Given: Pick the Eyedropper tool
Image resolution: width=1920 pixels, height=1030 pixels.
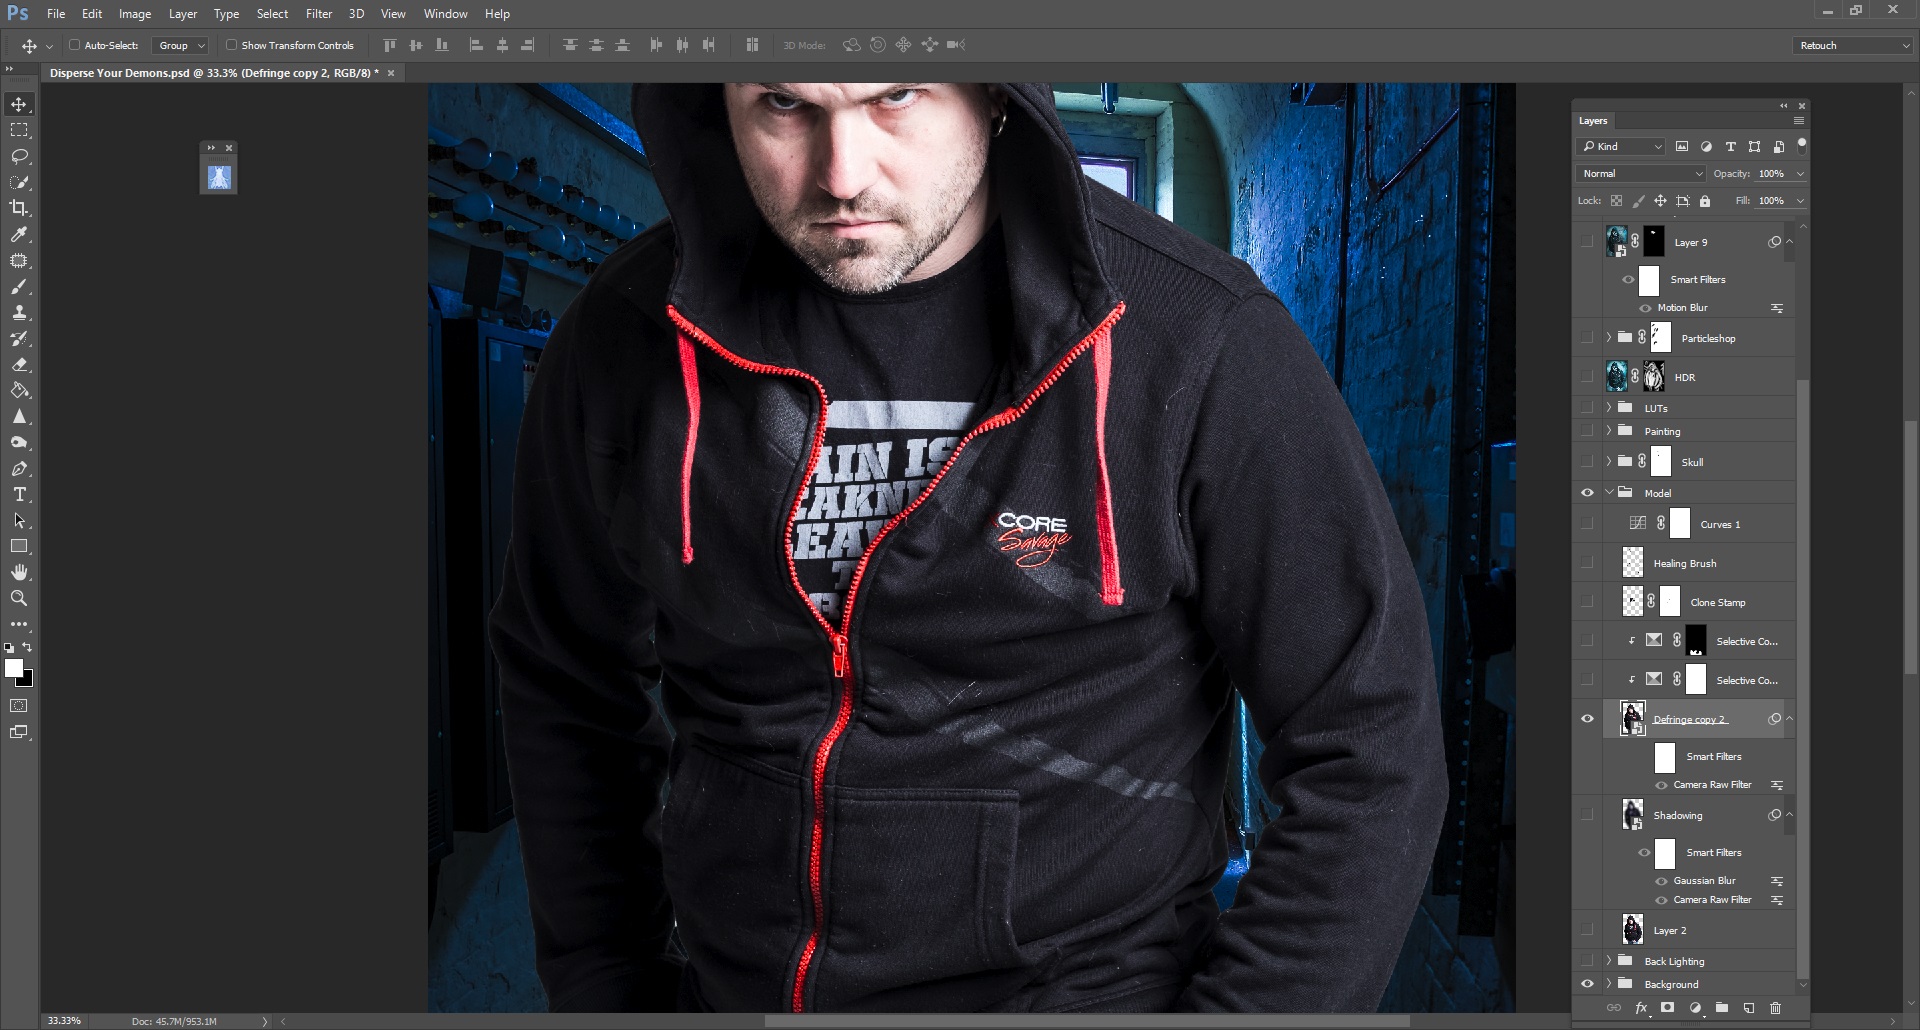Looking at the screenshot, I should coord(19,235).
